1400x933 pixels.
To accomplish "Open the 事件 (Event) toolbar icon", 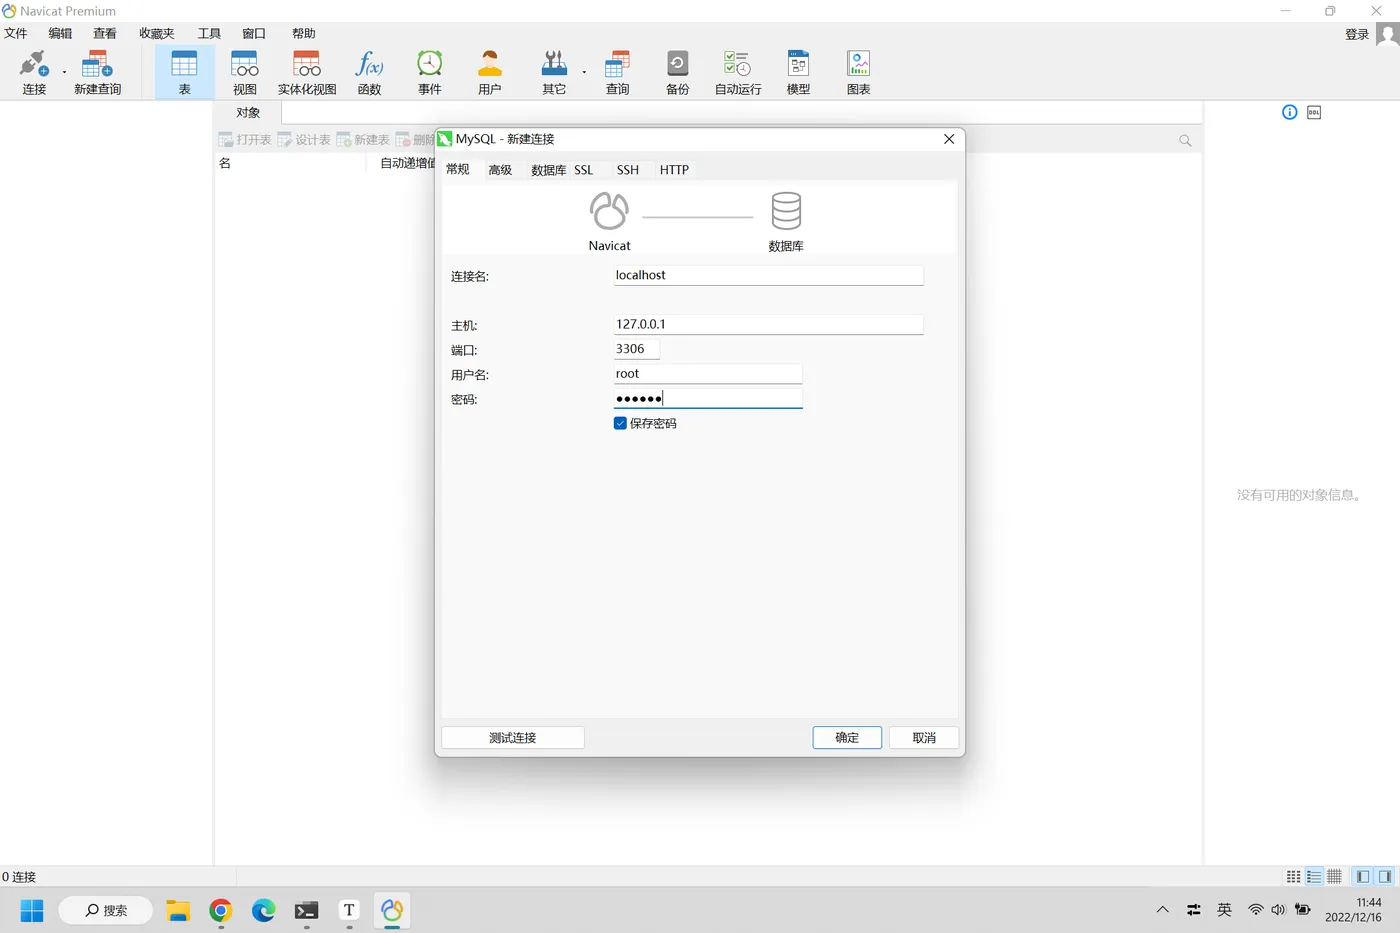I will (430, 72).
